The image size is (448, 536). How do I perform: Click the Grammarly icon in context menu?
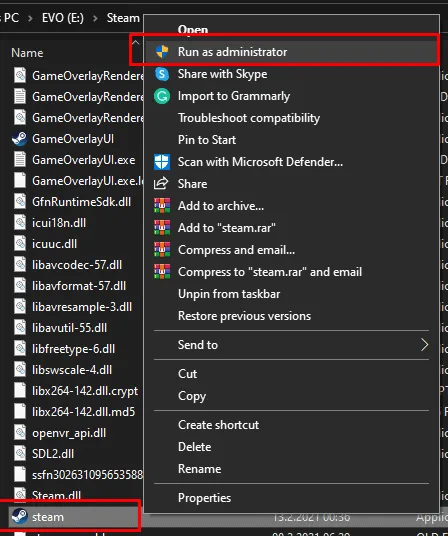tap(162, 96)
